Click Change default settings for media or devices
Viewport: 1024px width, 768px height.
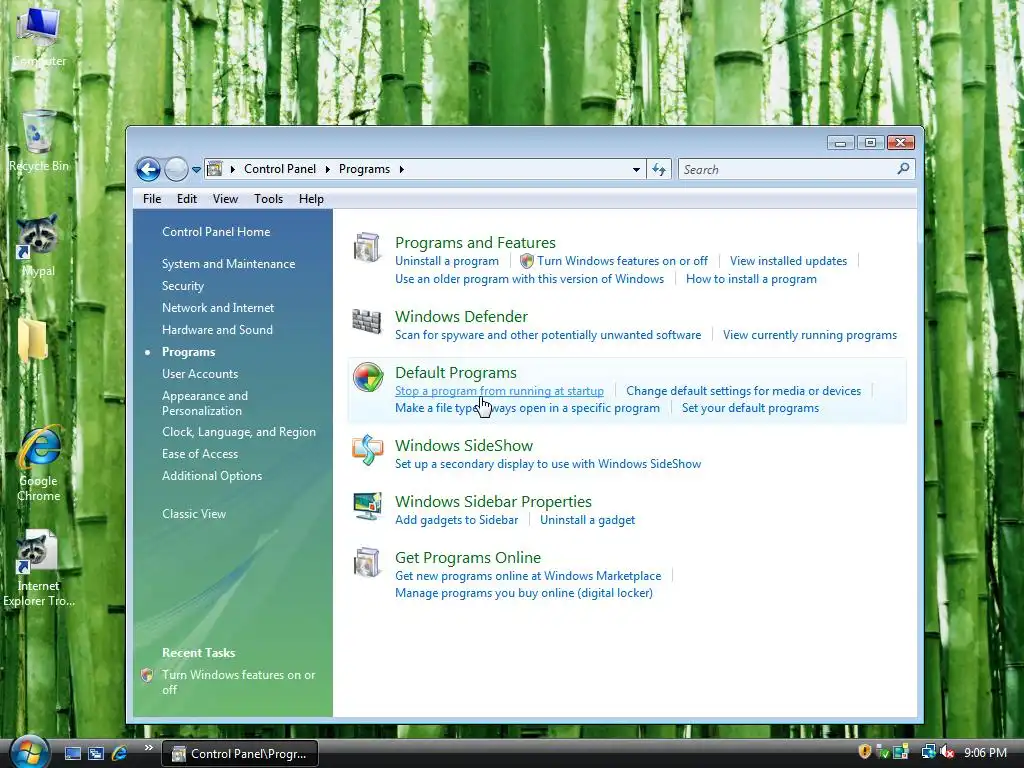[743, 391]
